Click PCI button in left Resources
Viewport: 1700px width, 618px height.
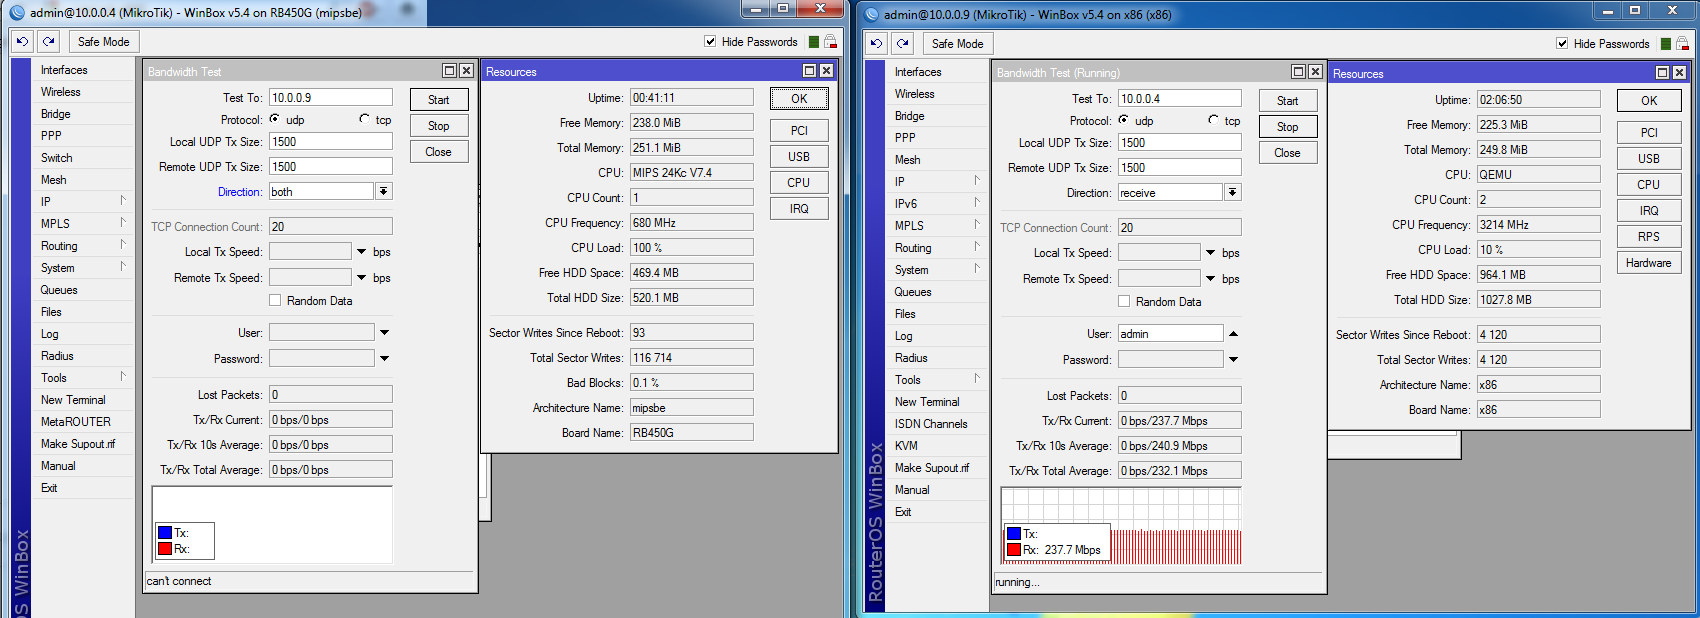click(799, 131)
